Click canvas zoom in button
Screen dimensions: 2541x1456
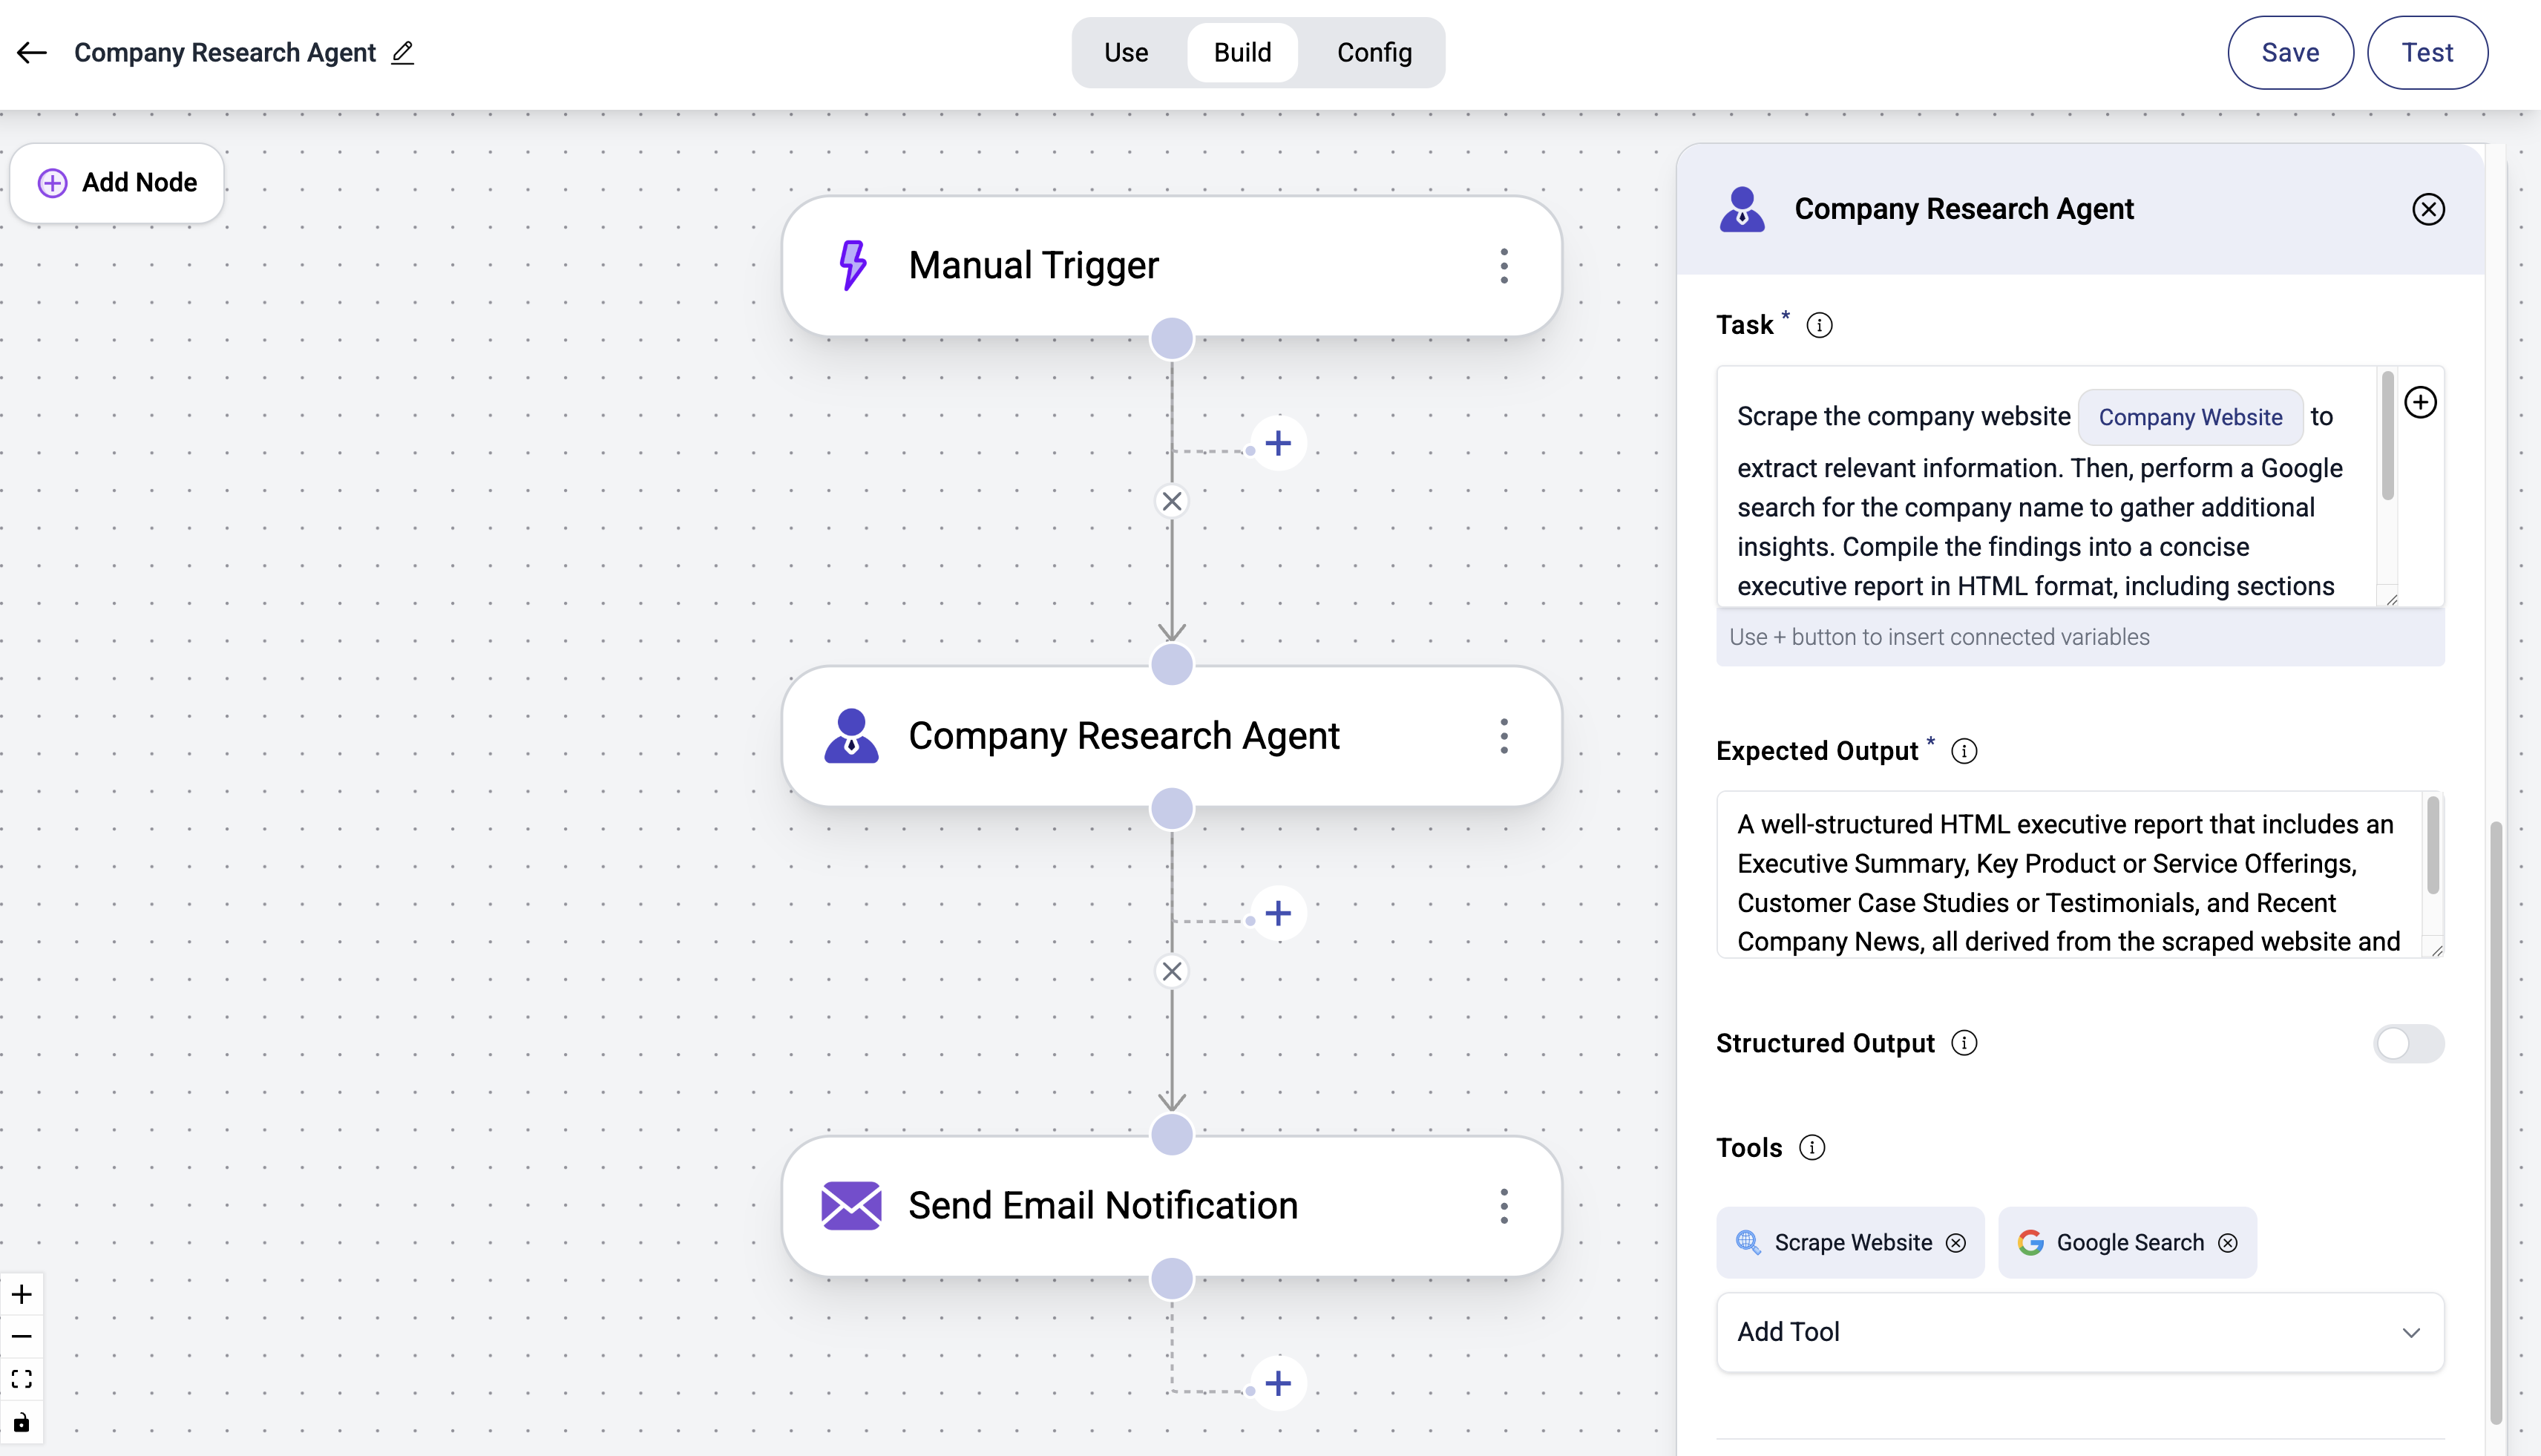[x=22, y=1295]
